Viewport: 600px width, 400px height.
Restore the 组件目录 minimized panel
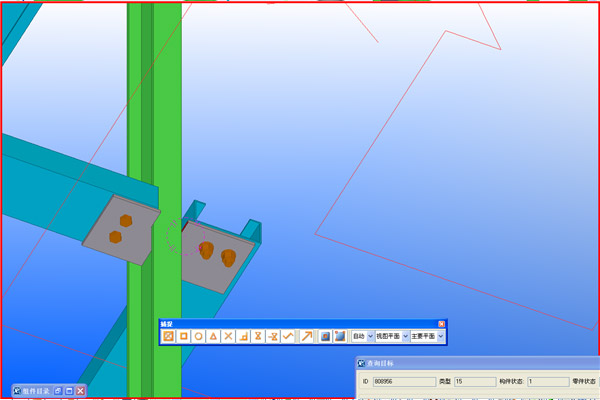58,390
